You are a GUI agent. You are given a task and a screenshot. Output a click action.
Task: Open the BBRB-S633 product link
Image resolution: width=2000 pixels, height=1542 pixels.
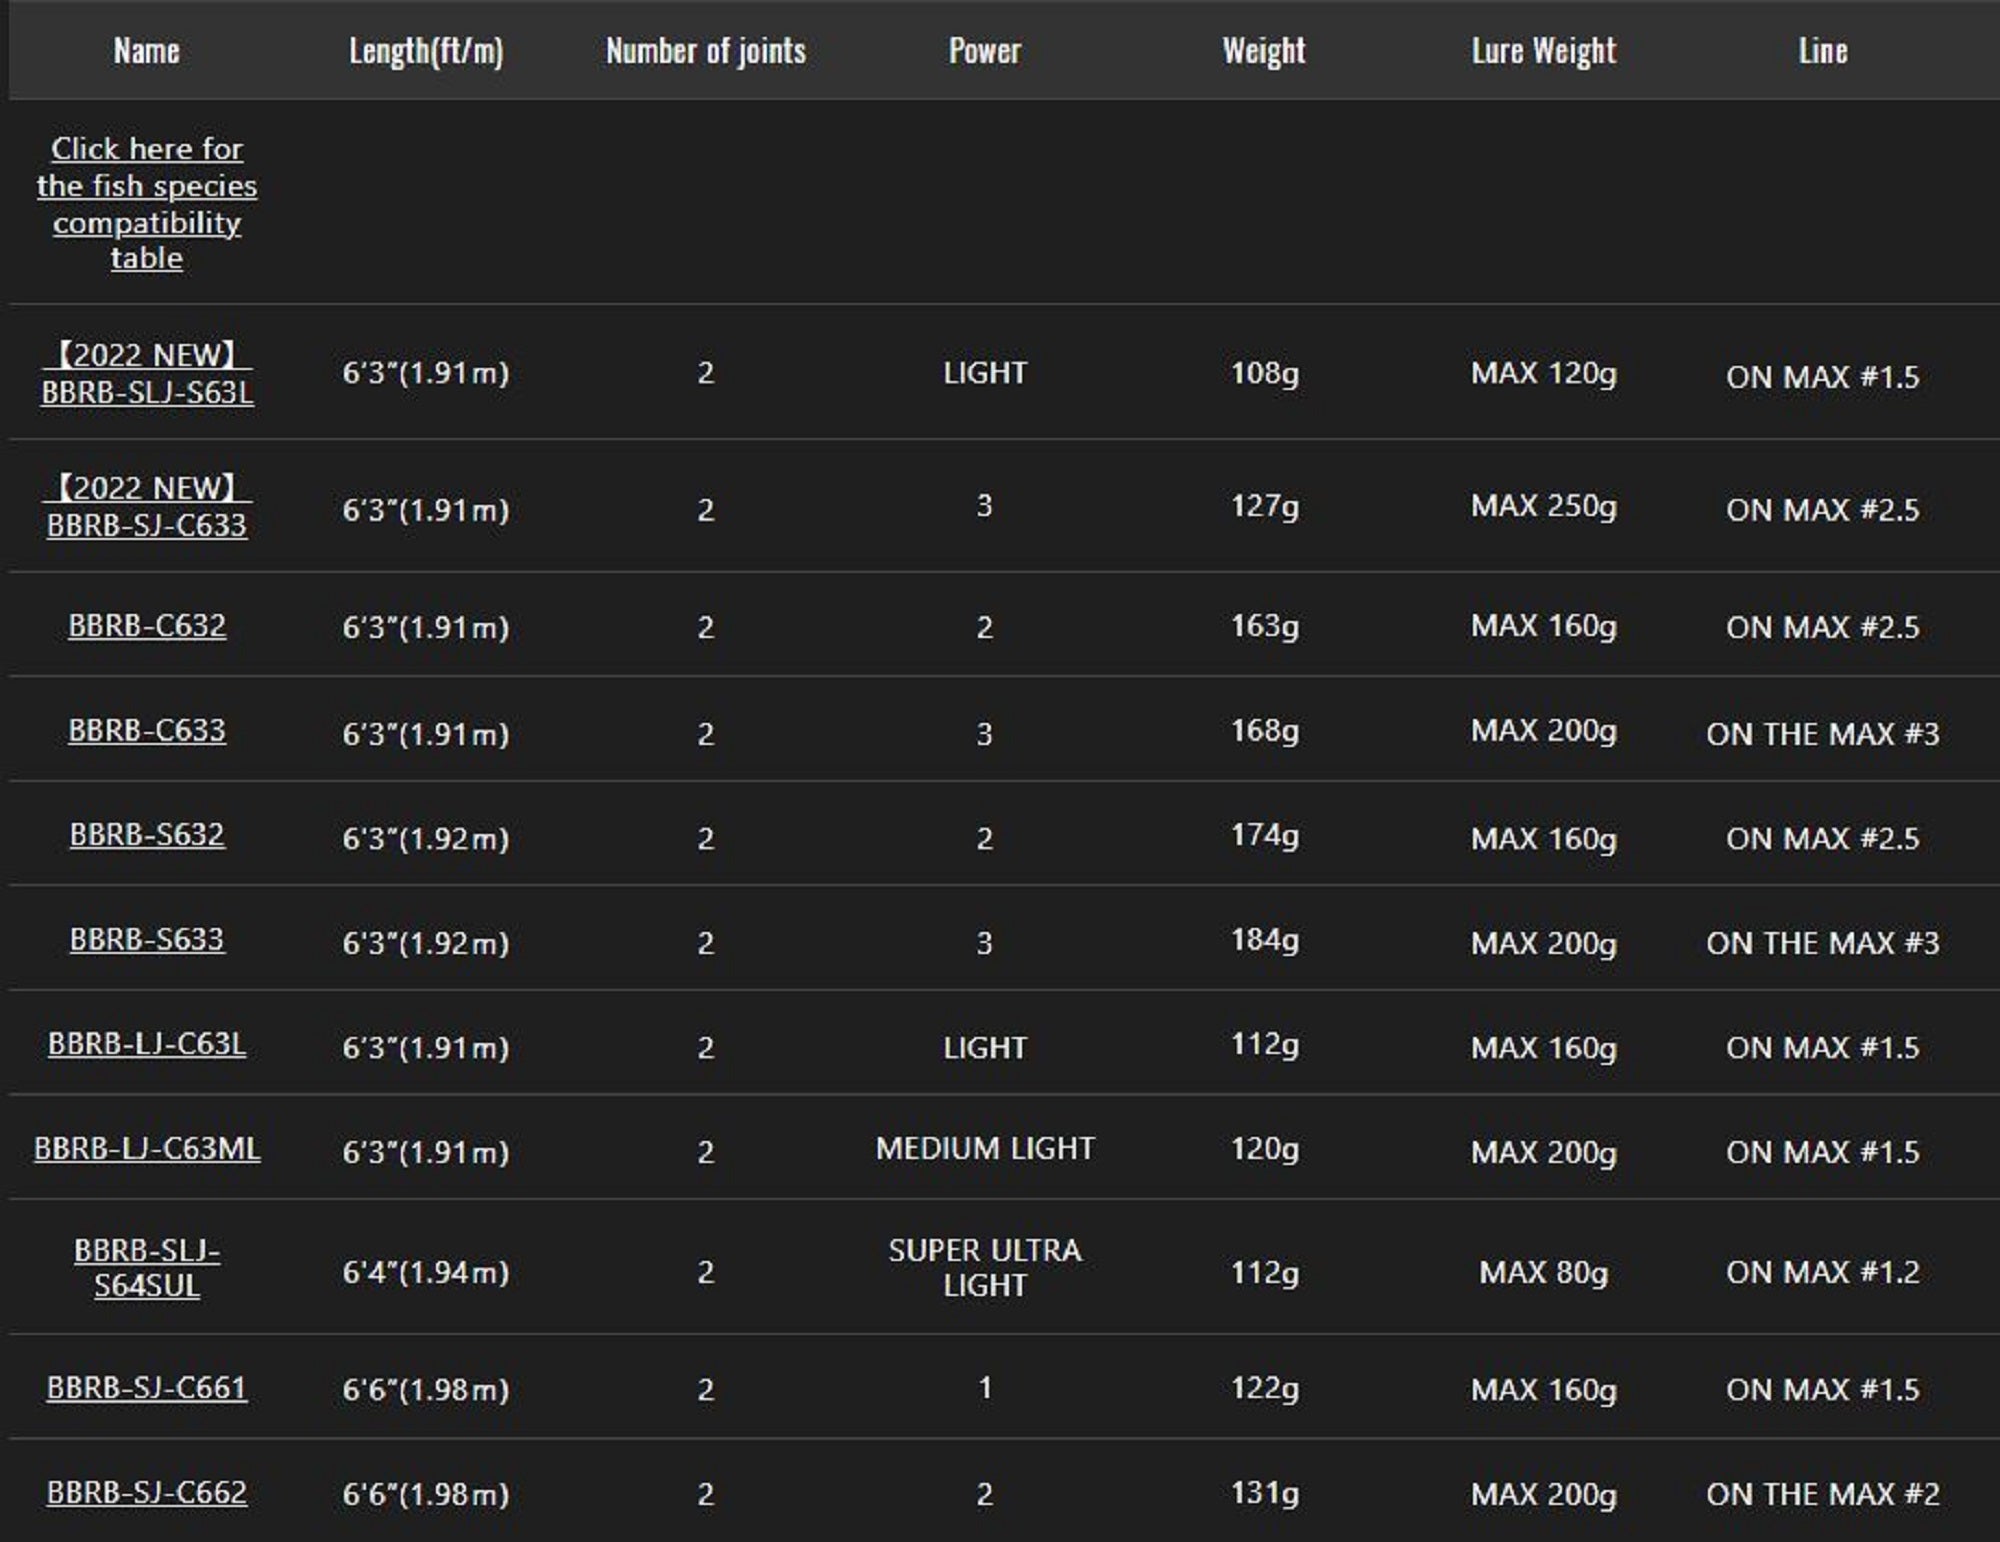click(x=147, y=940)
